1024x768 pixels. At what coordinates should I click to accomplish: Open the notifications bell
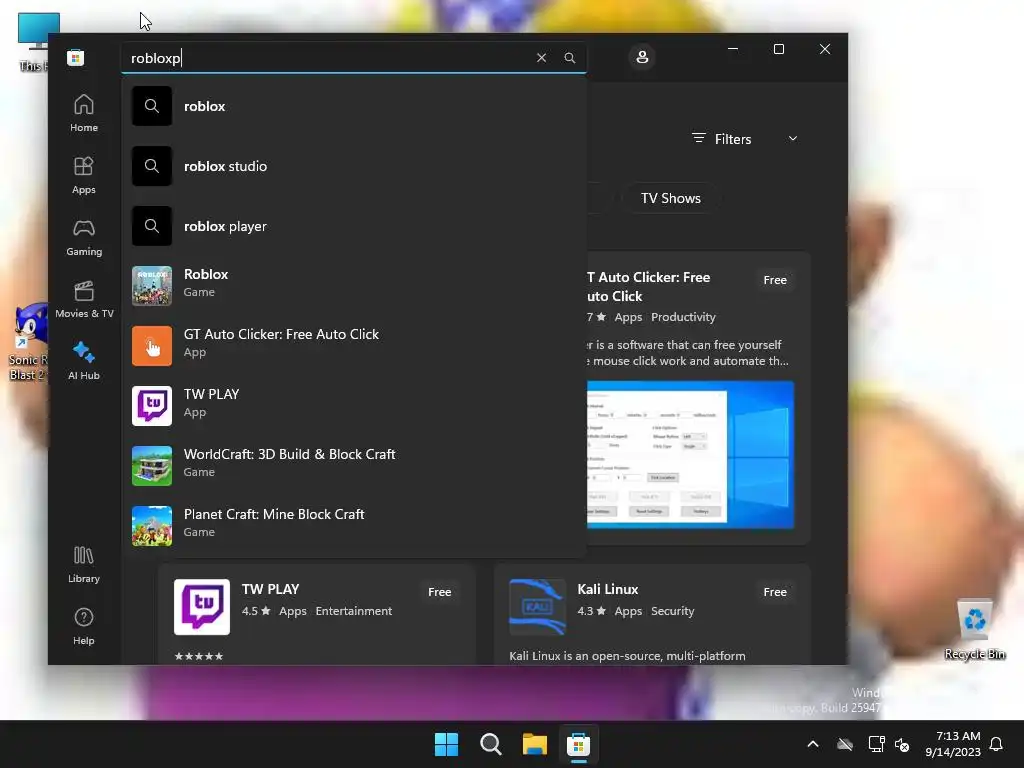[x=996, y=744]
